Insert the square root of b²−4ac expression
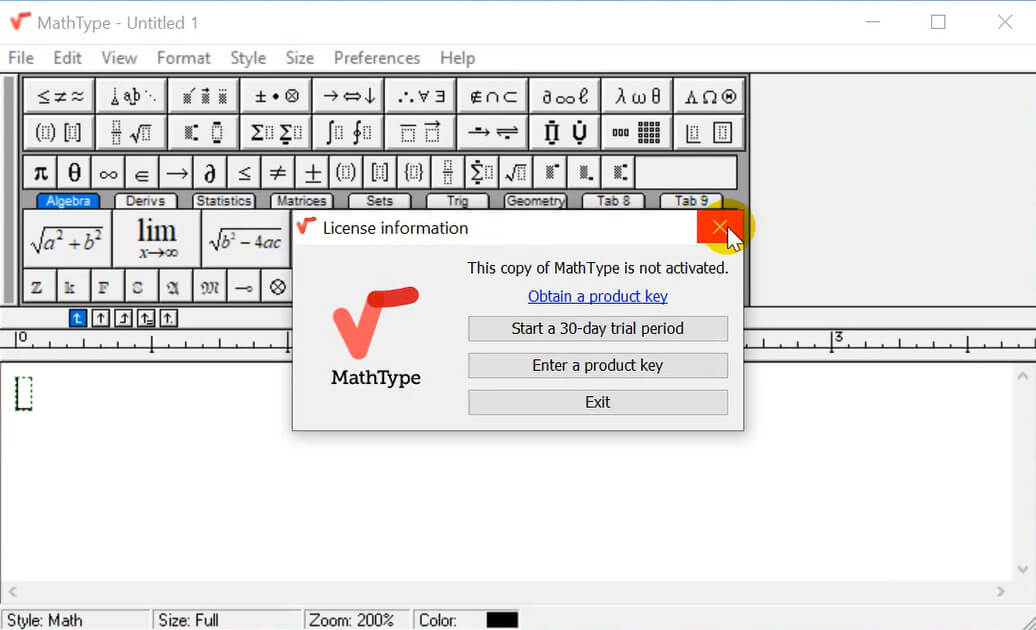1036x630 pixels. pos(246,239)
